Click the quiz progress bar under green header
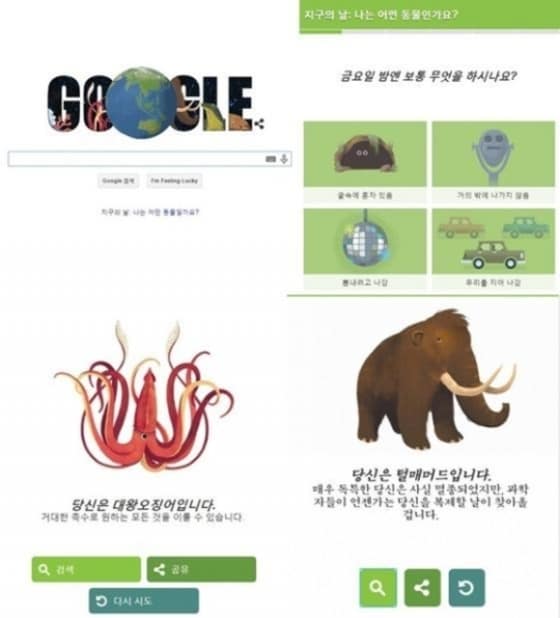This screenshot has height=618, width=560. (429, 32)
